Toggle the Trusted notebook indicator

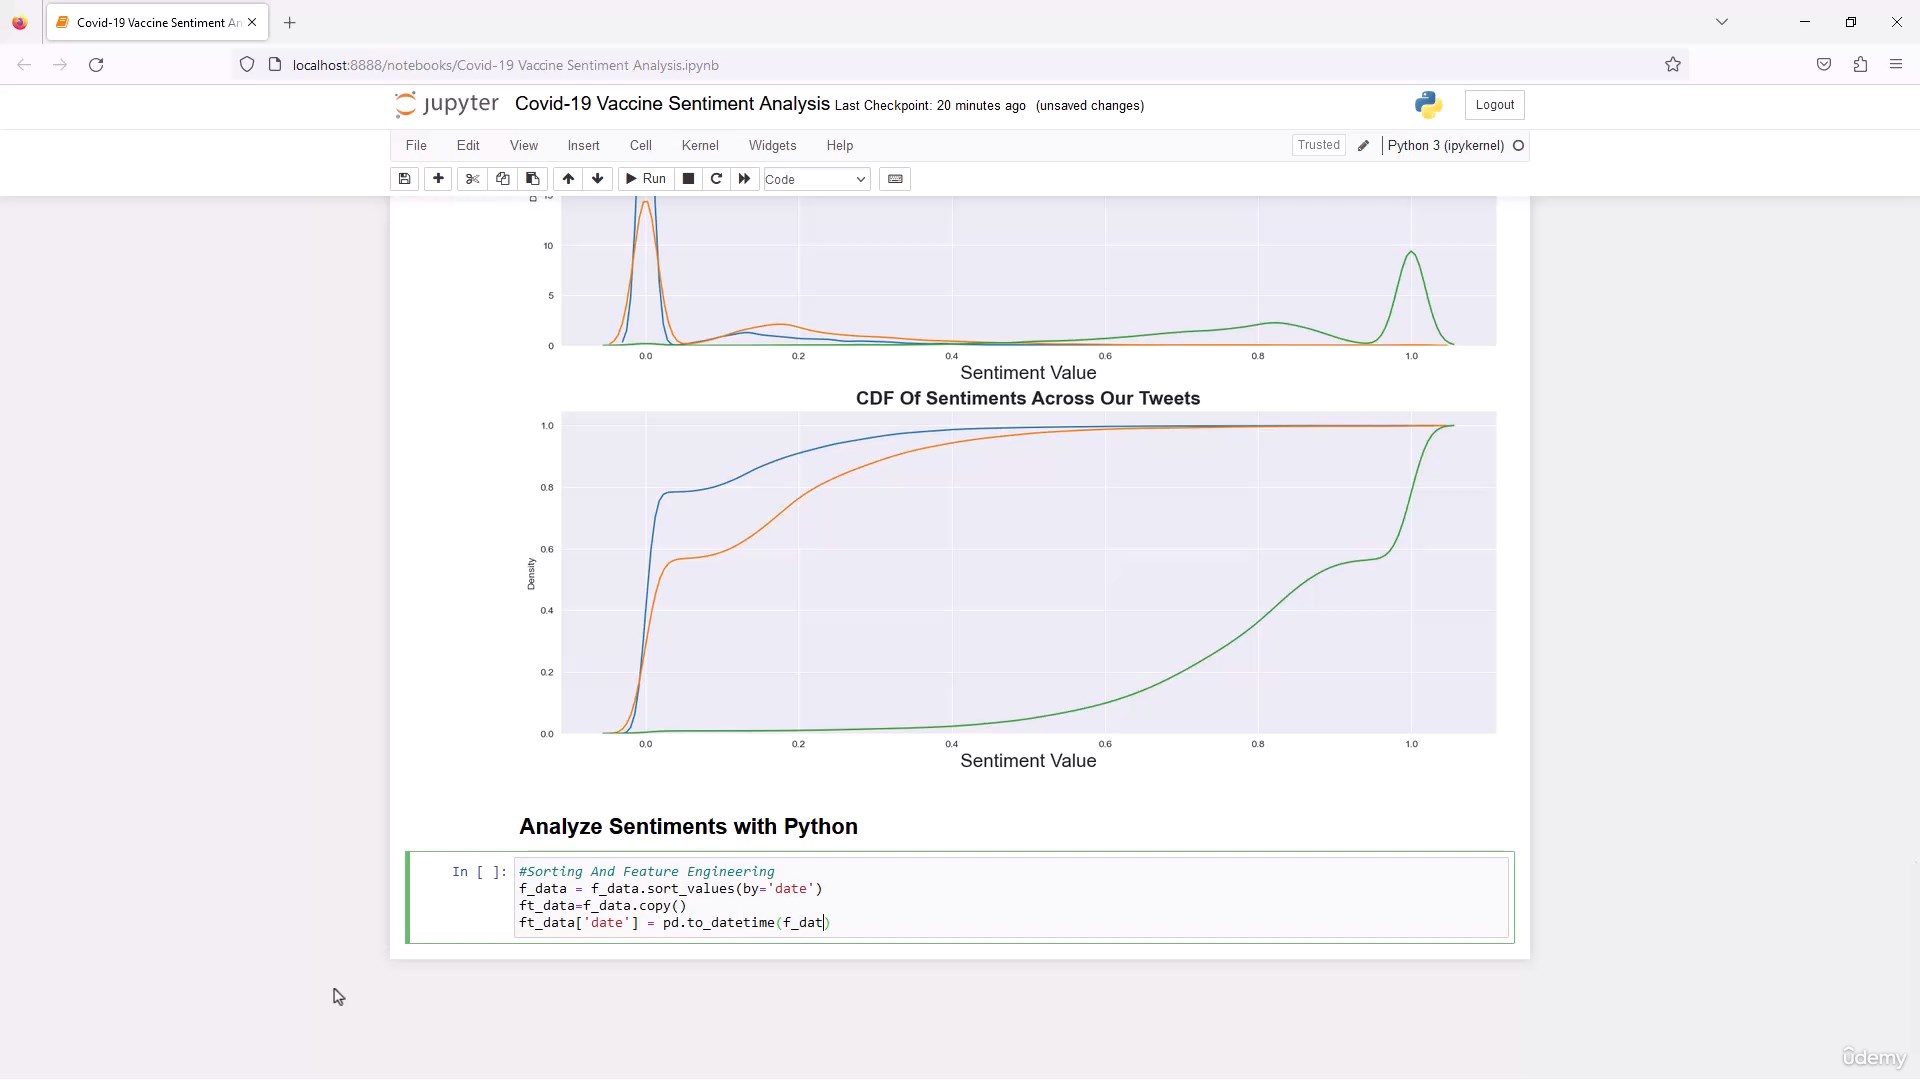[1318, 145]
